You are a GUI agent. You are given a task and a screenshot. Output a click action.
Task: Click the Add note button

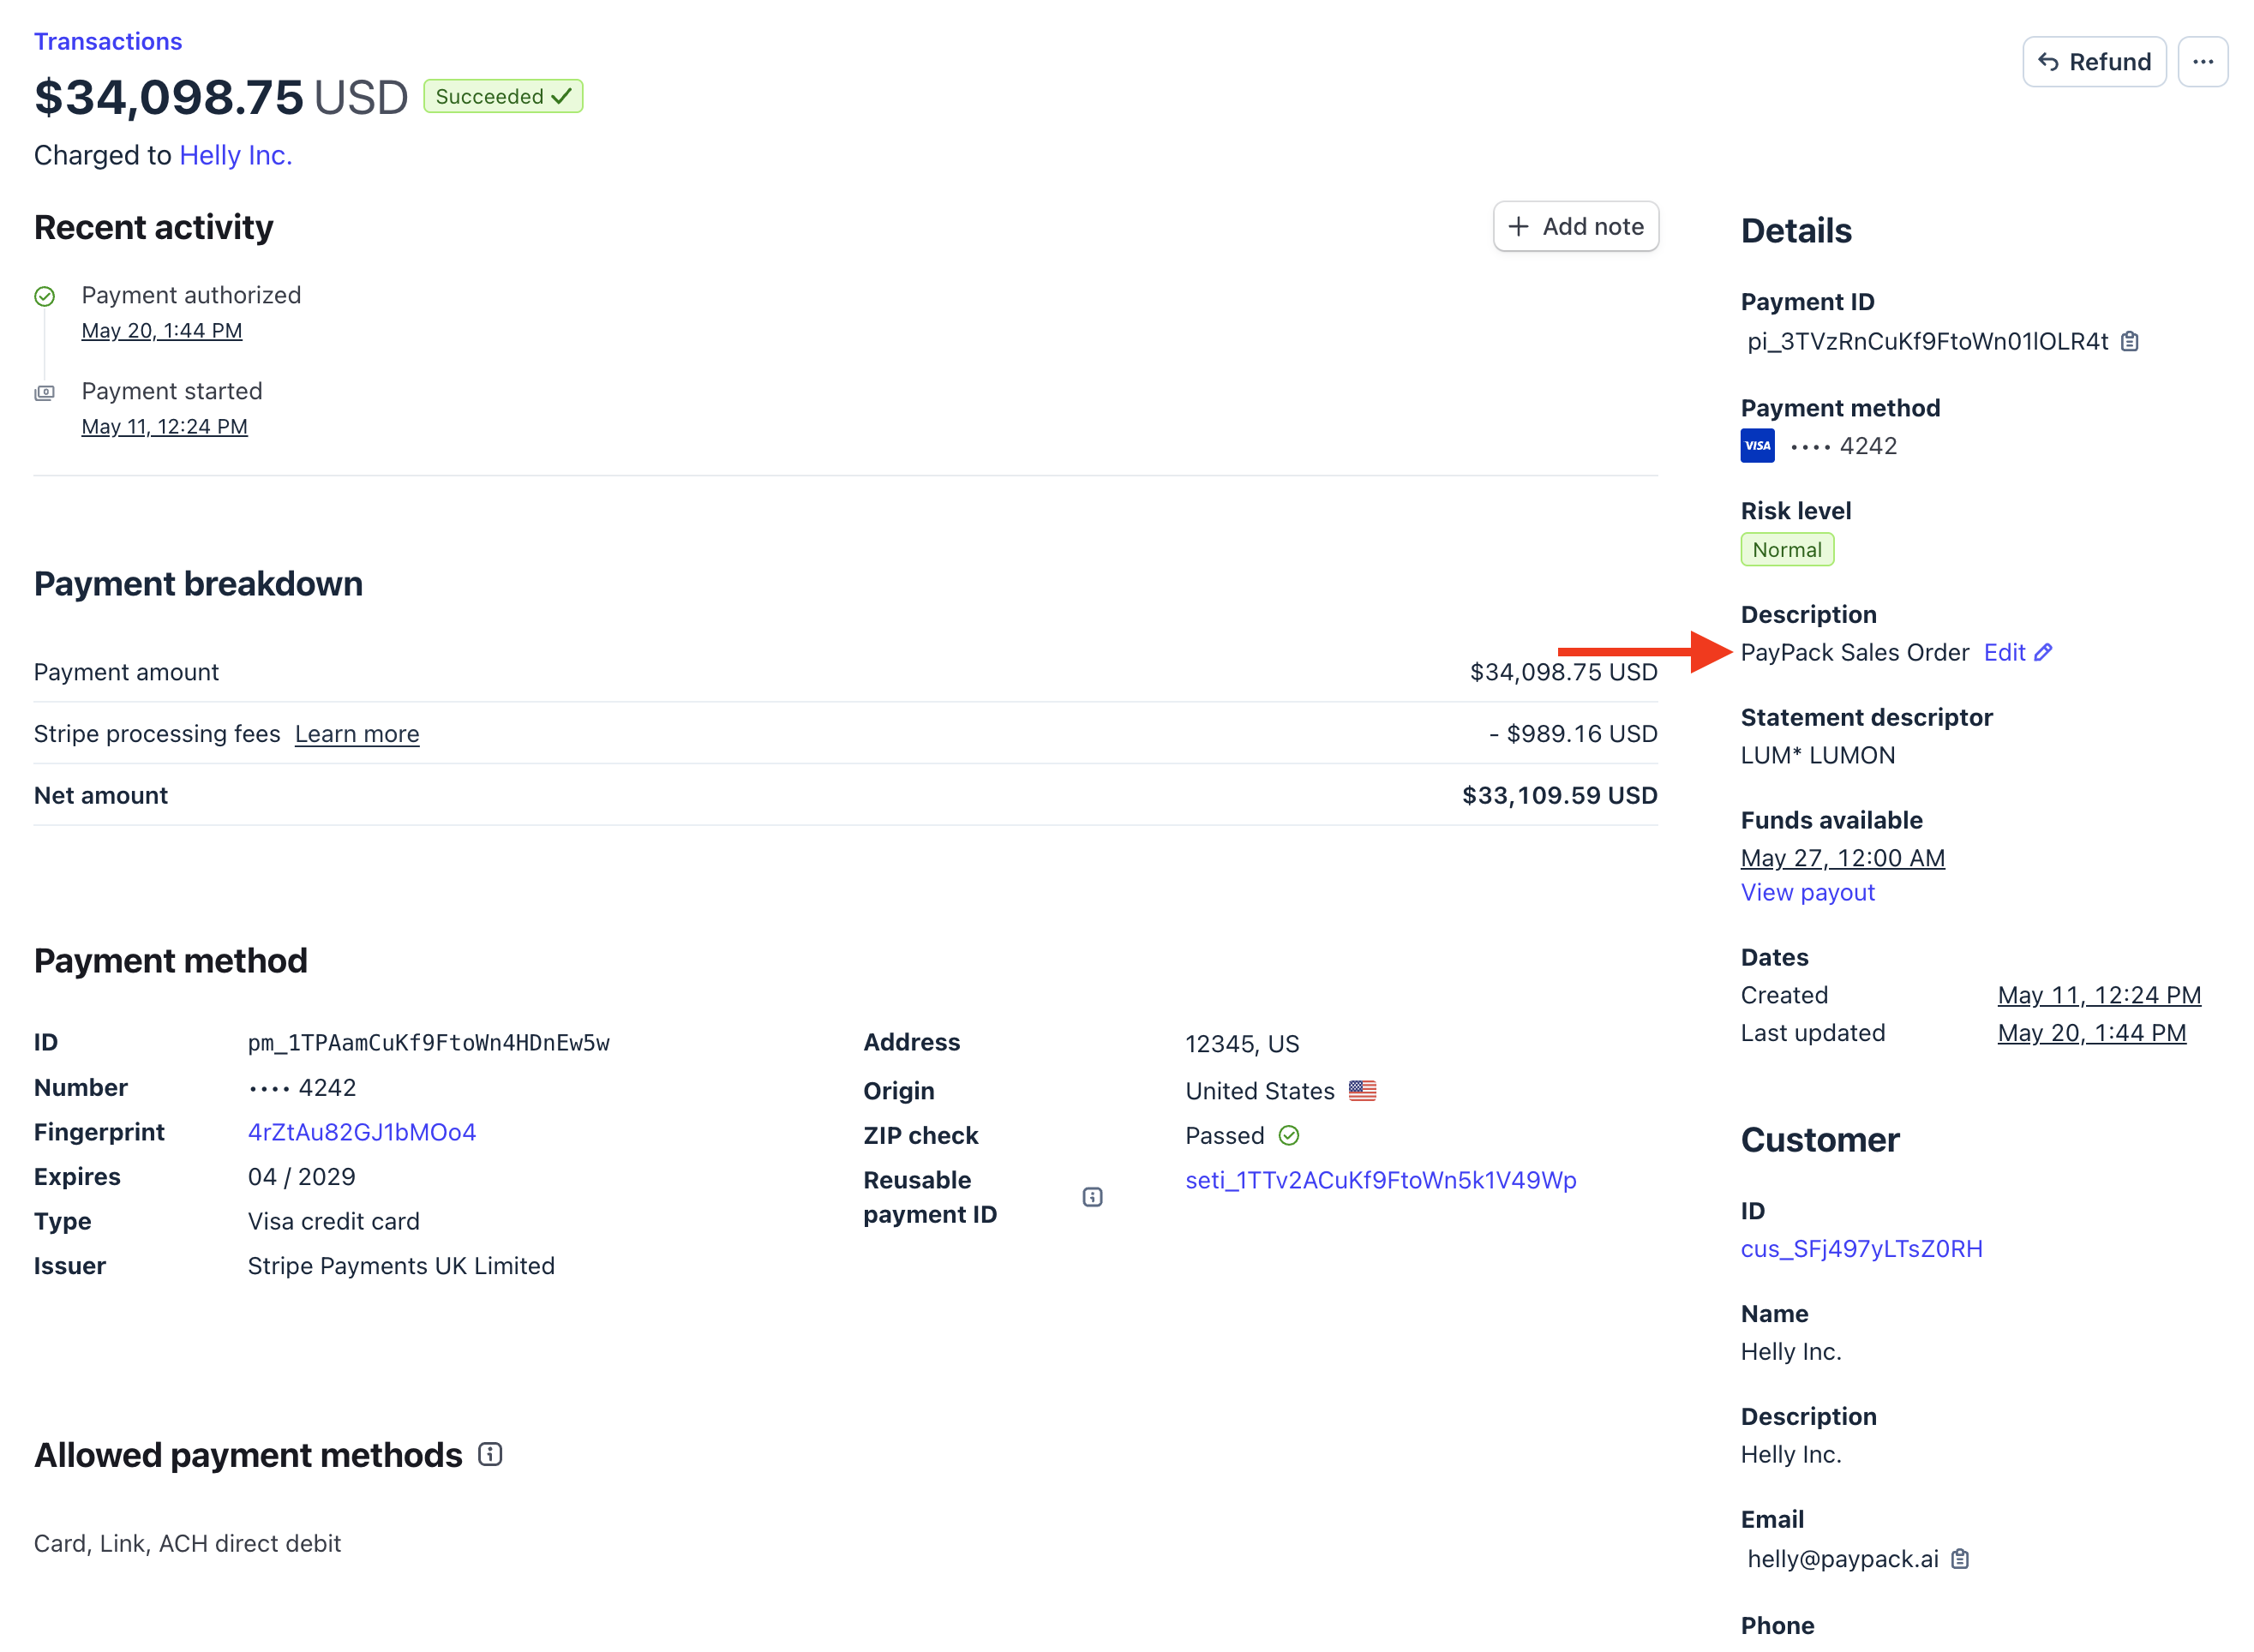click(1575, 227)
